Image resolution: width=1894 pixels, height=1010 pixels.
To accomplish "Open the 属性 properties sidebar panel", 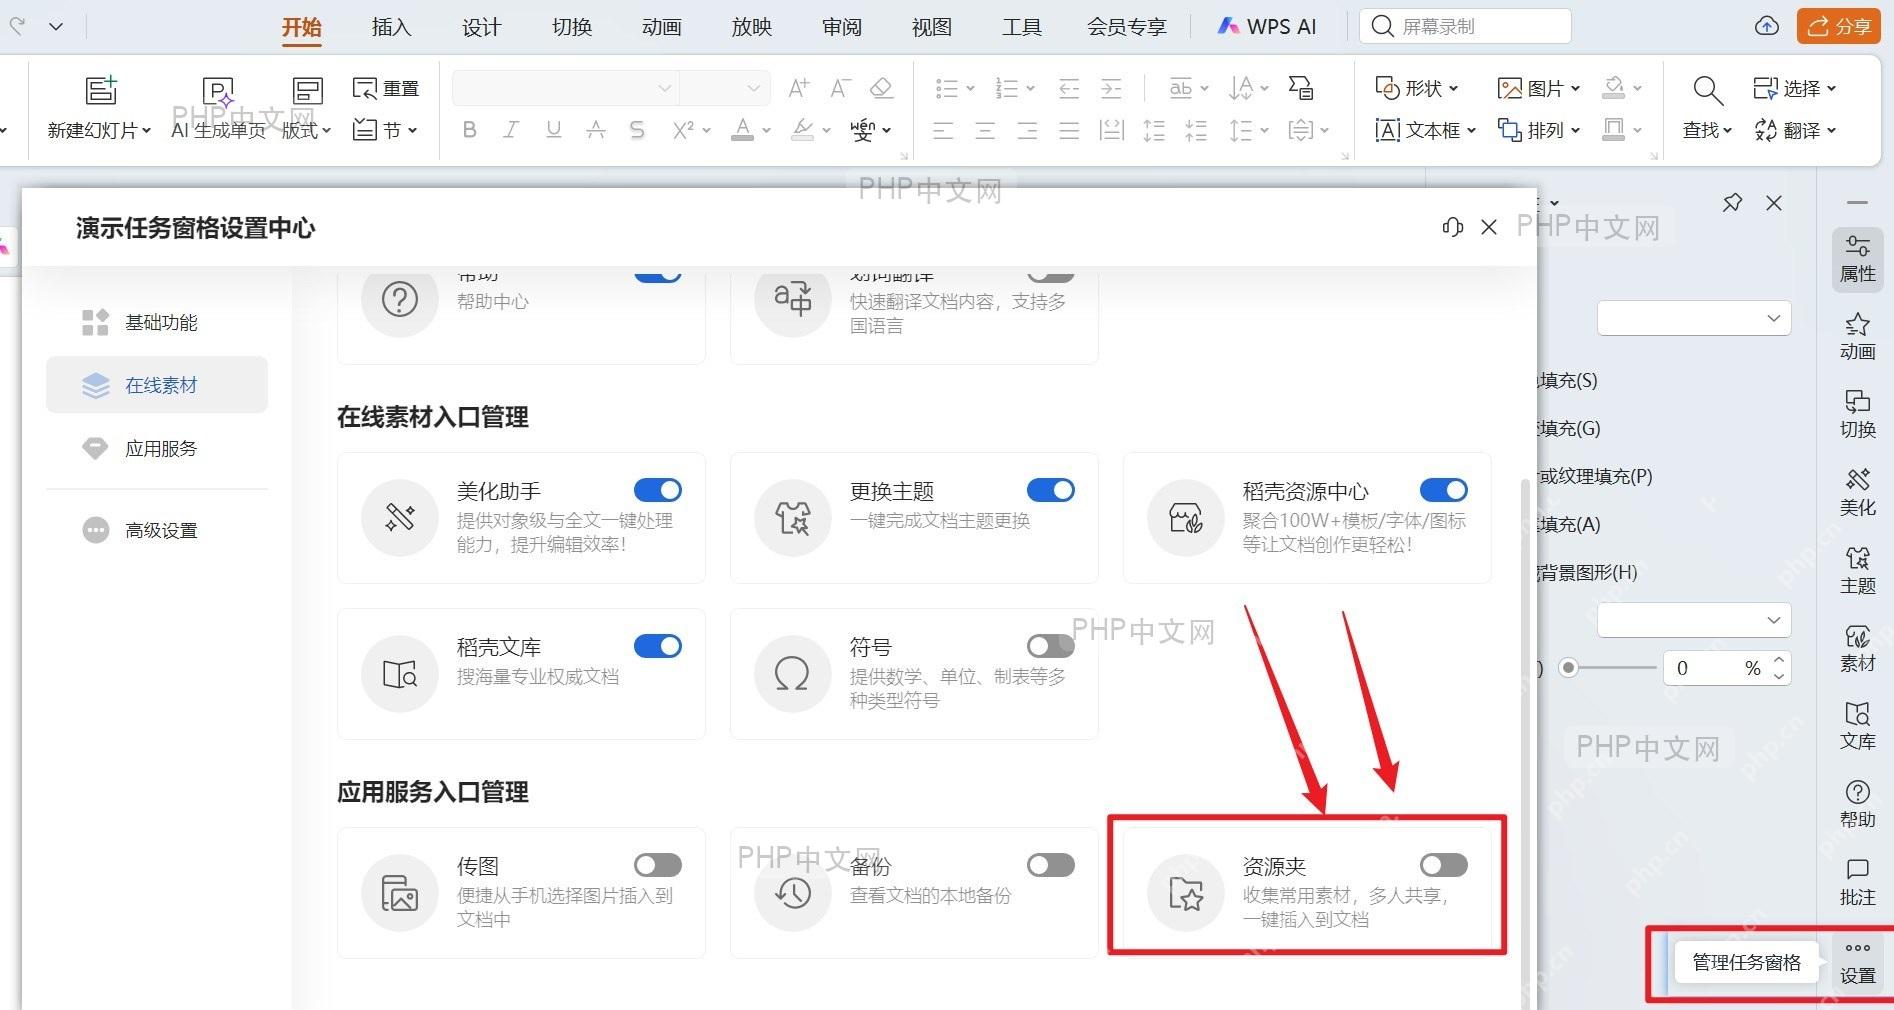I will [x=1857, y=259].
